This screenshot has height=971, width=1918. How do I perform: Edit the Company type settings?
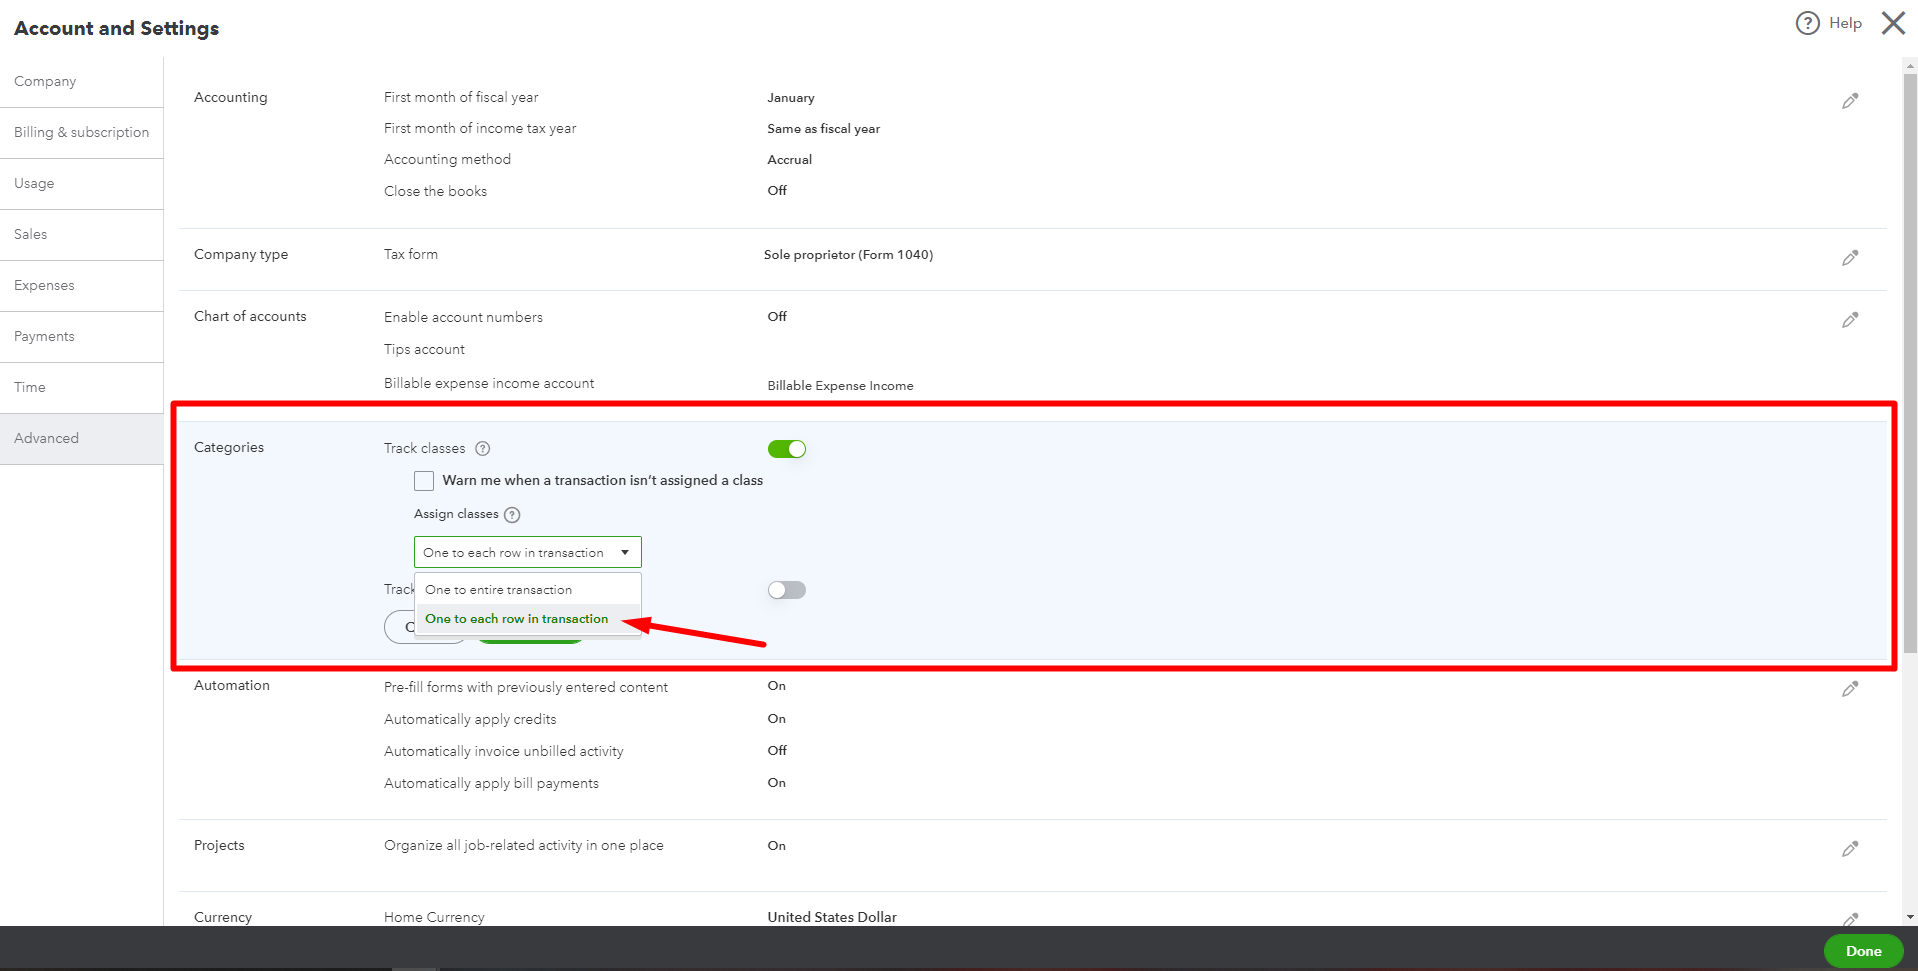(x=1850, y=258)
